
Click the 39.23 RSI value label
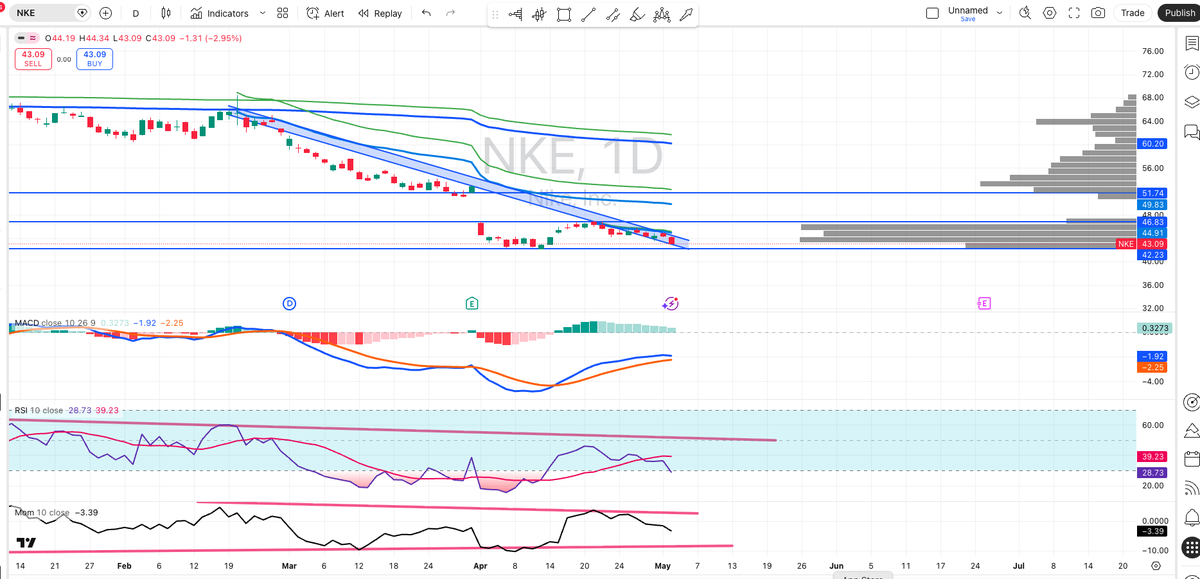pyautogui.click(x=1153, y=456)
